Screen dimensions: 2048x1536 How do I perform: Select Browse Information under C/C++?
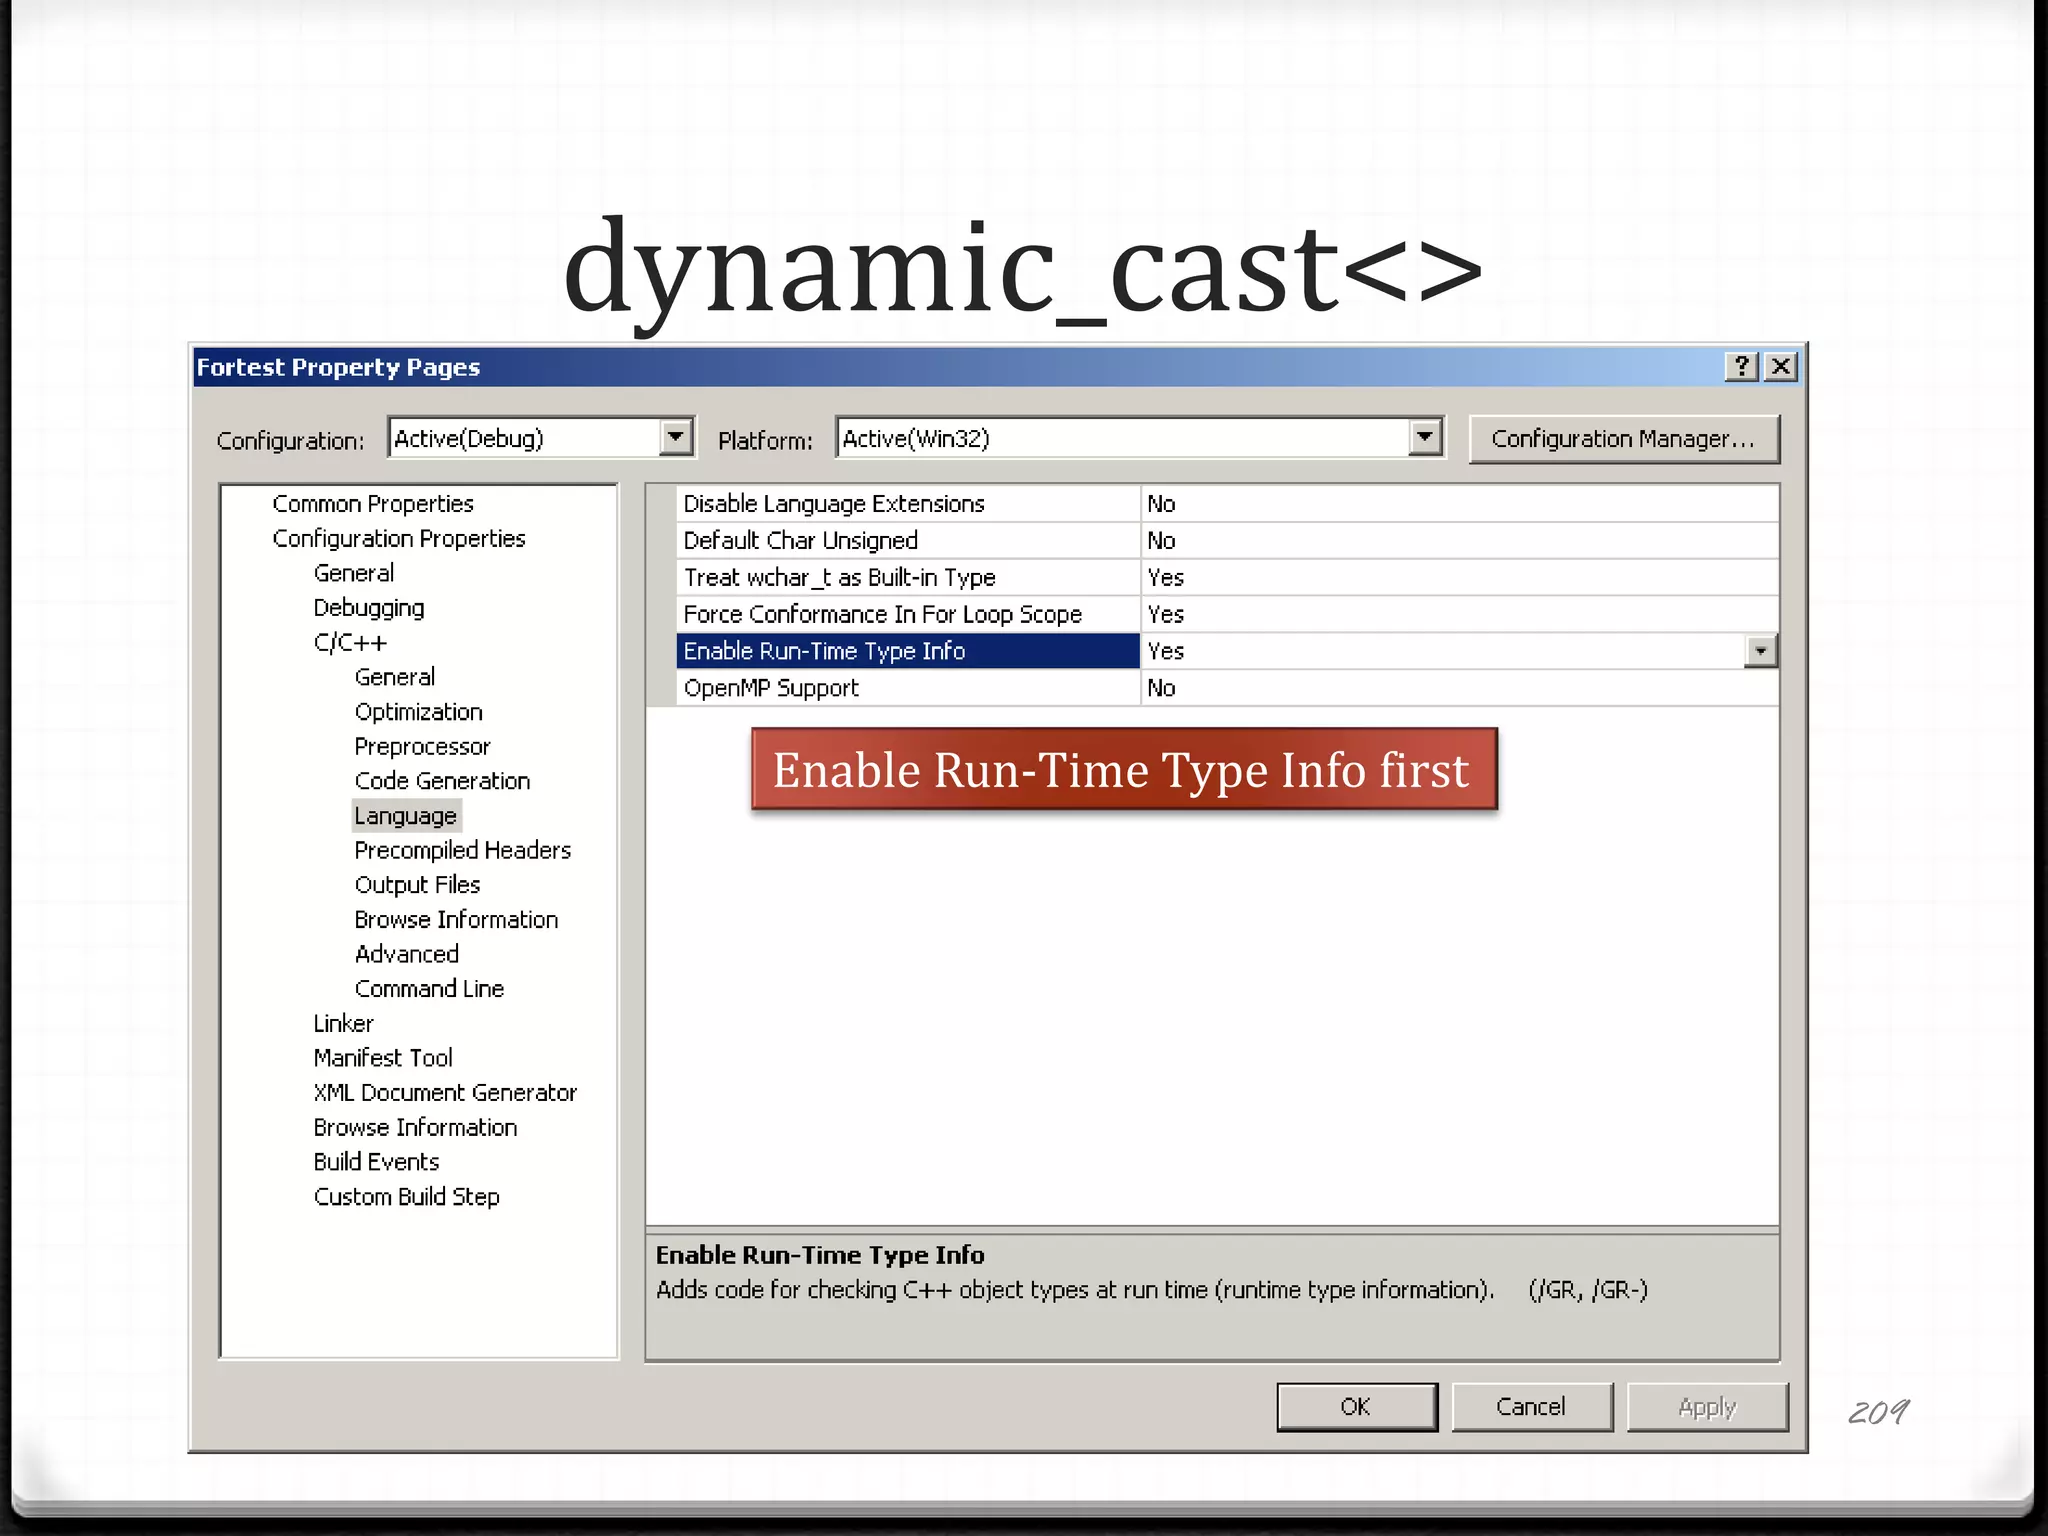[457, 920]
